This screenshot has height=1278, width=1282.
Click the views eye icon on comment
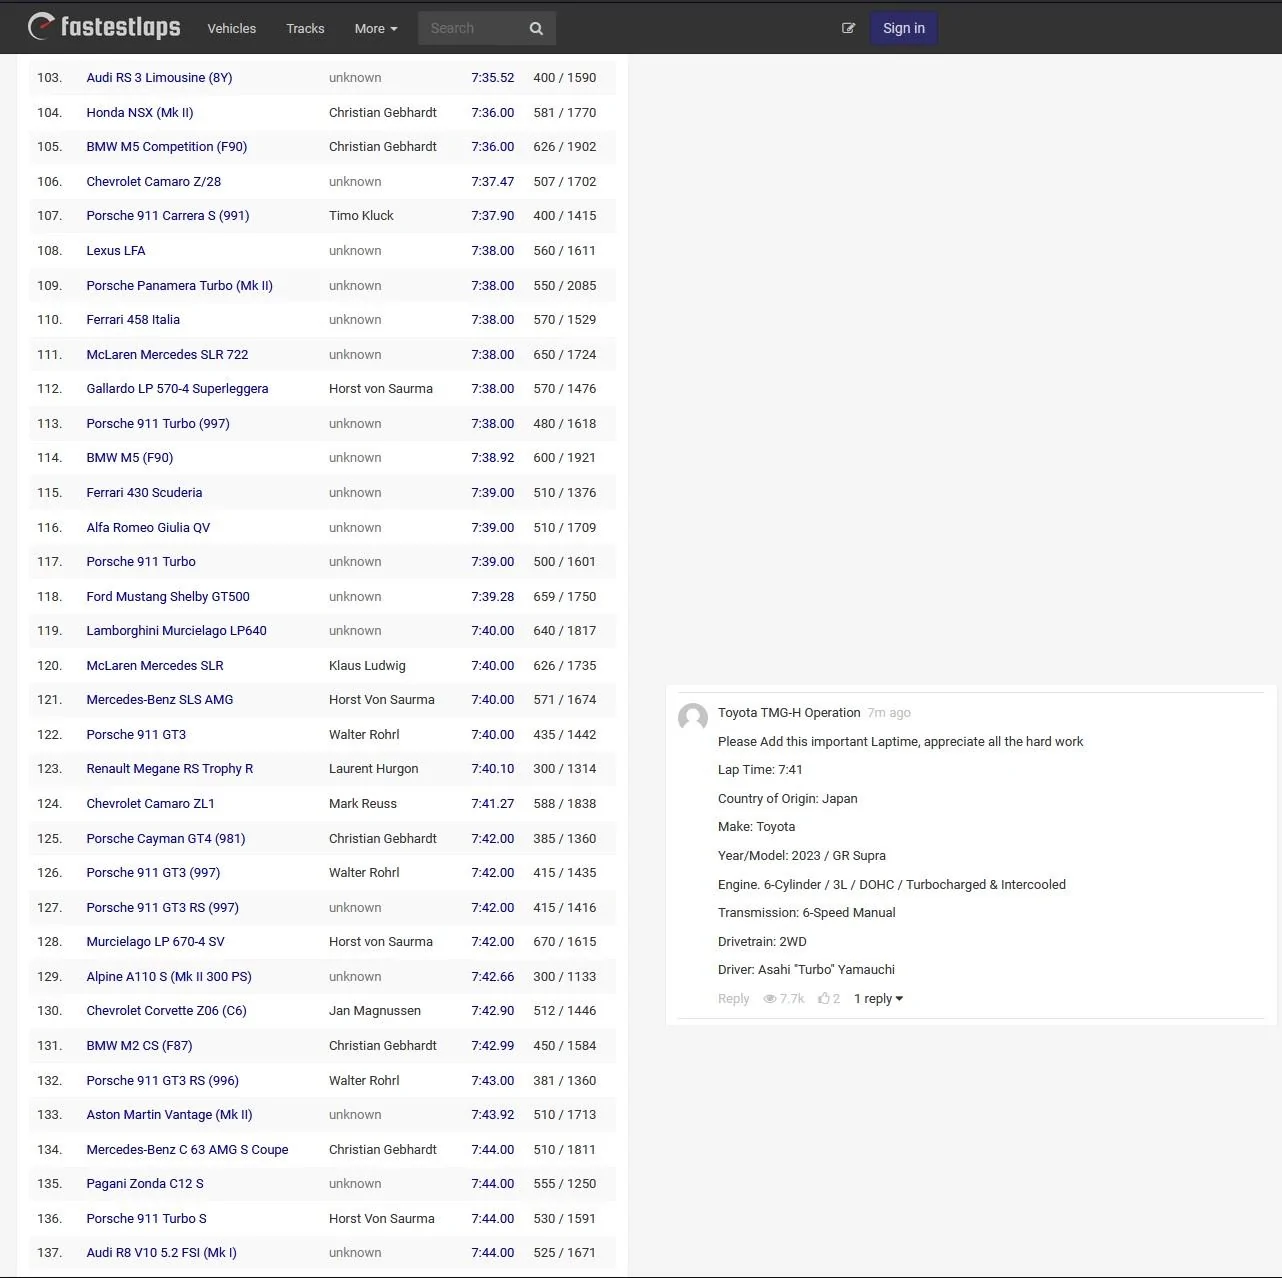pos(770,999)
